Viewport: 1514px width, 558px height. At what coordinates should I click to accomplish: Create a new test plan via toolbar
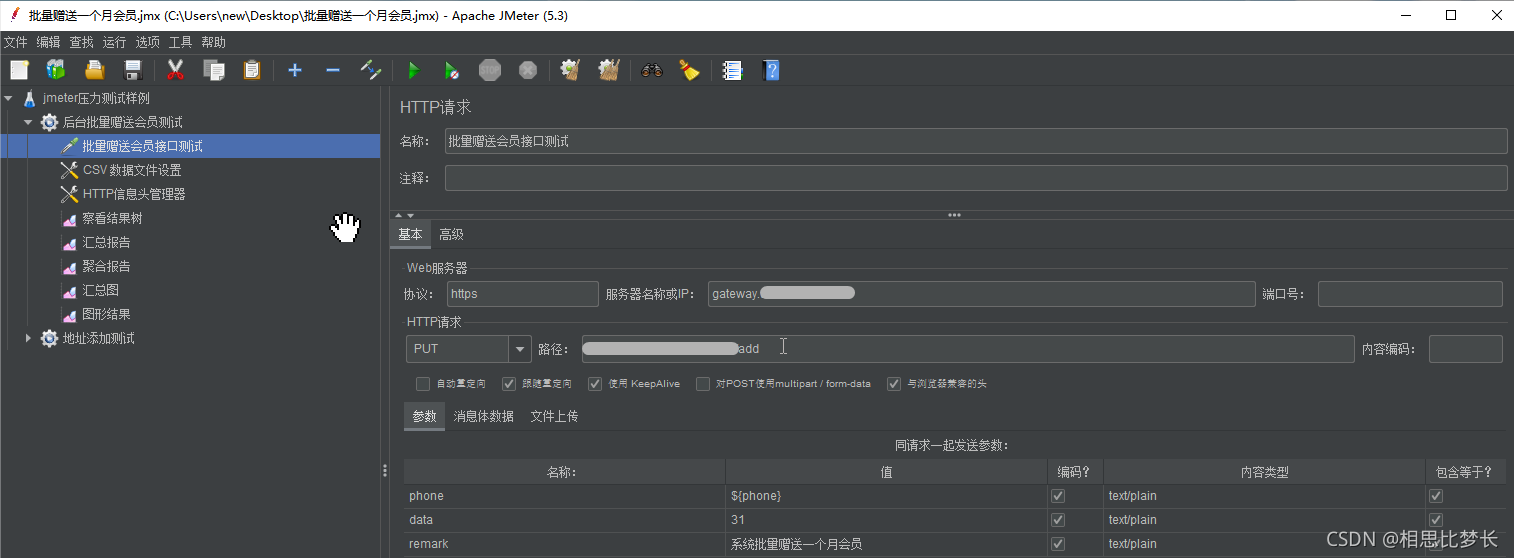click(19, 70)
